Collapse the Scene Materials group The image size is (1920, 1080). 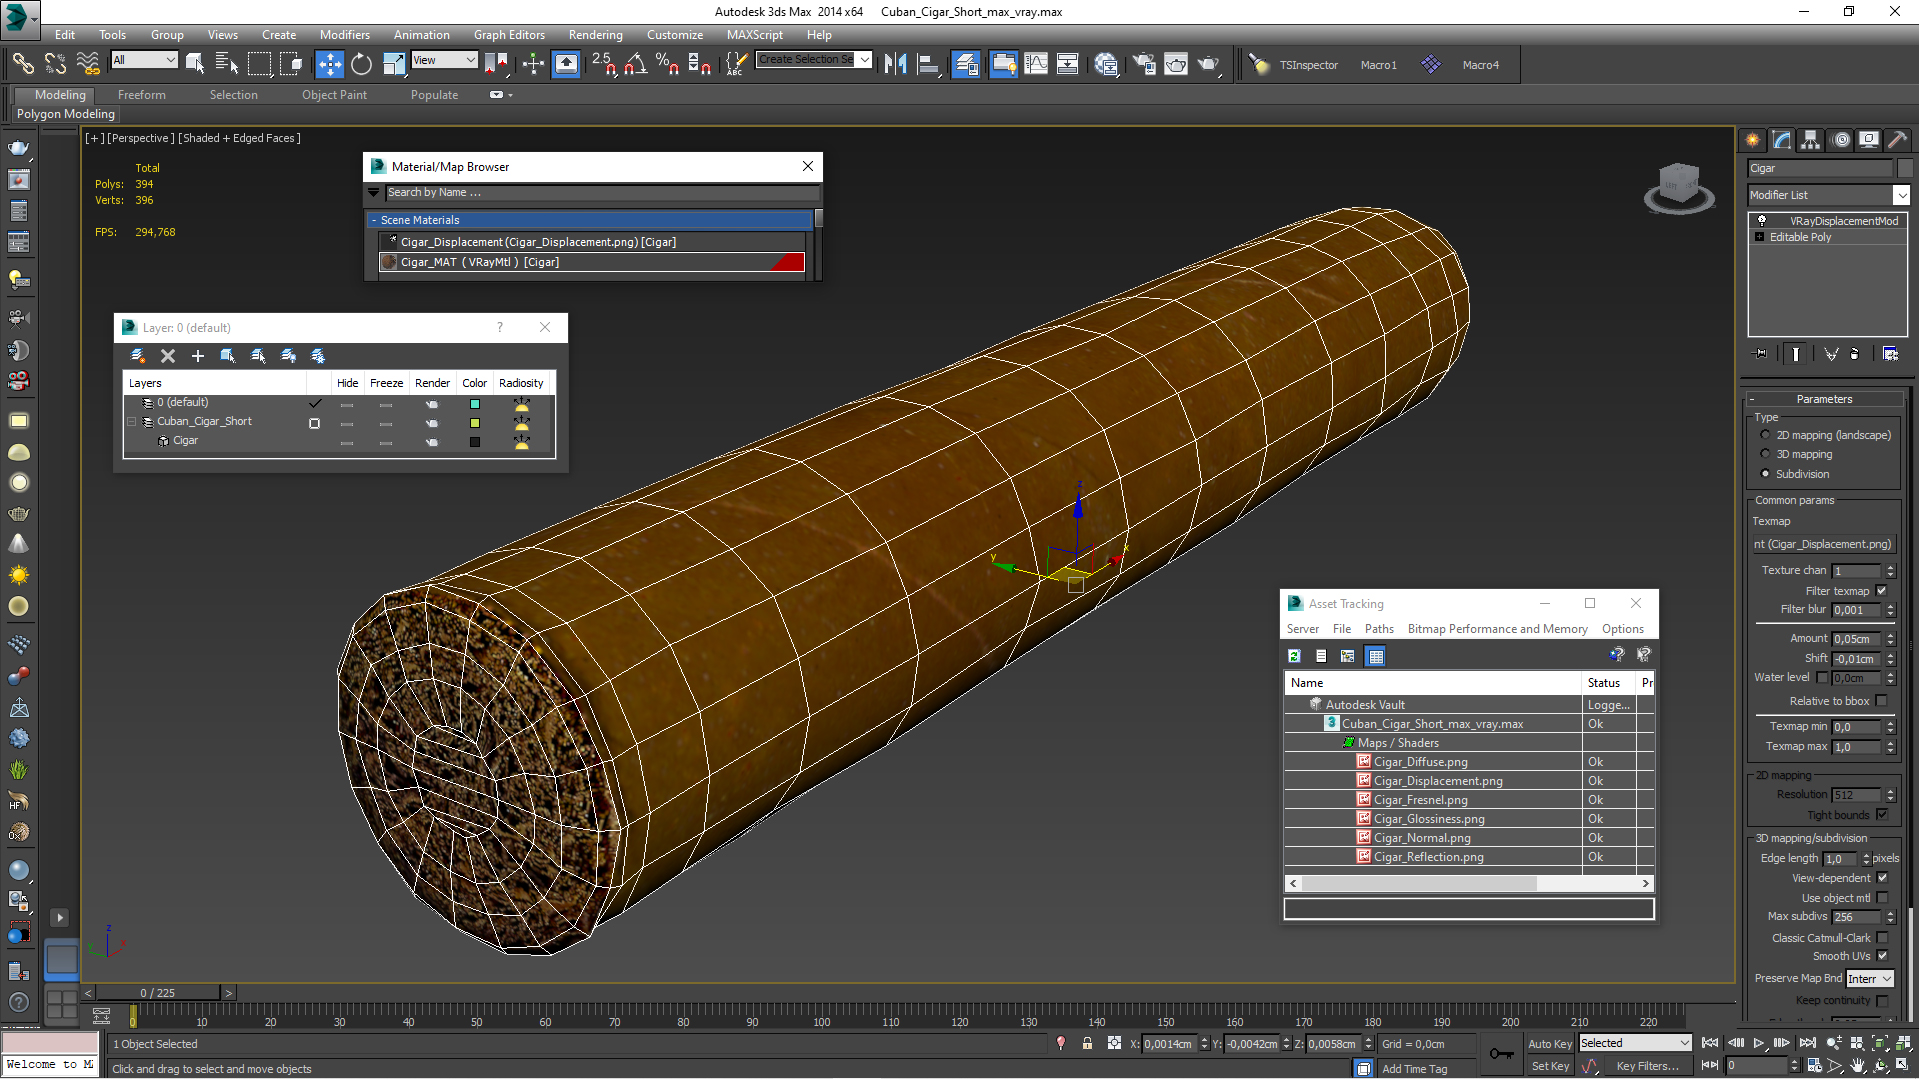click(374, 220)
